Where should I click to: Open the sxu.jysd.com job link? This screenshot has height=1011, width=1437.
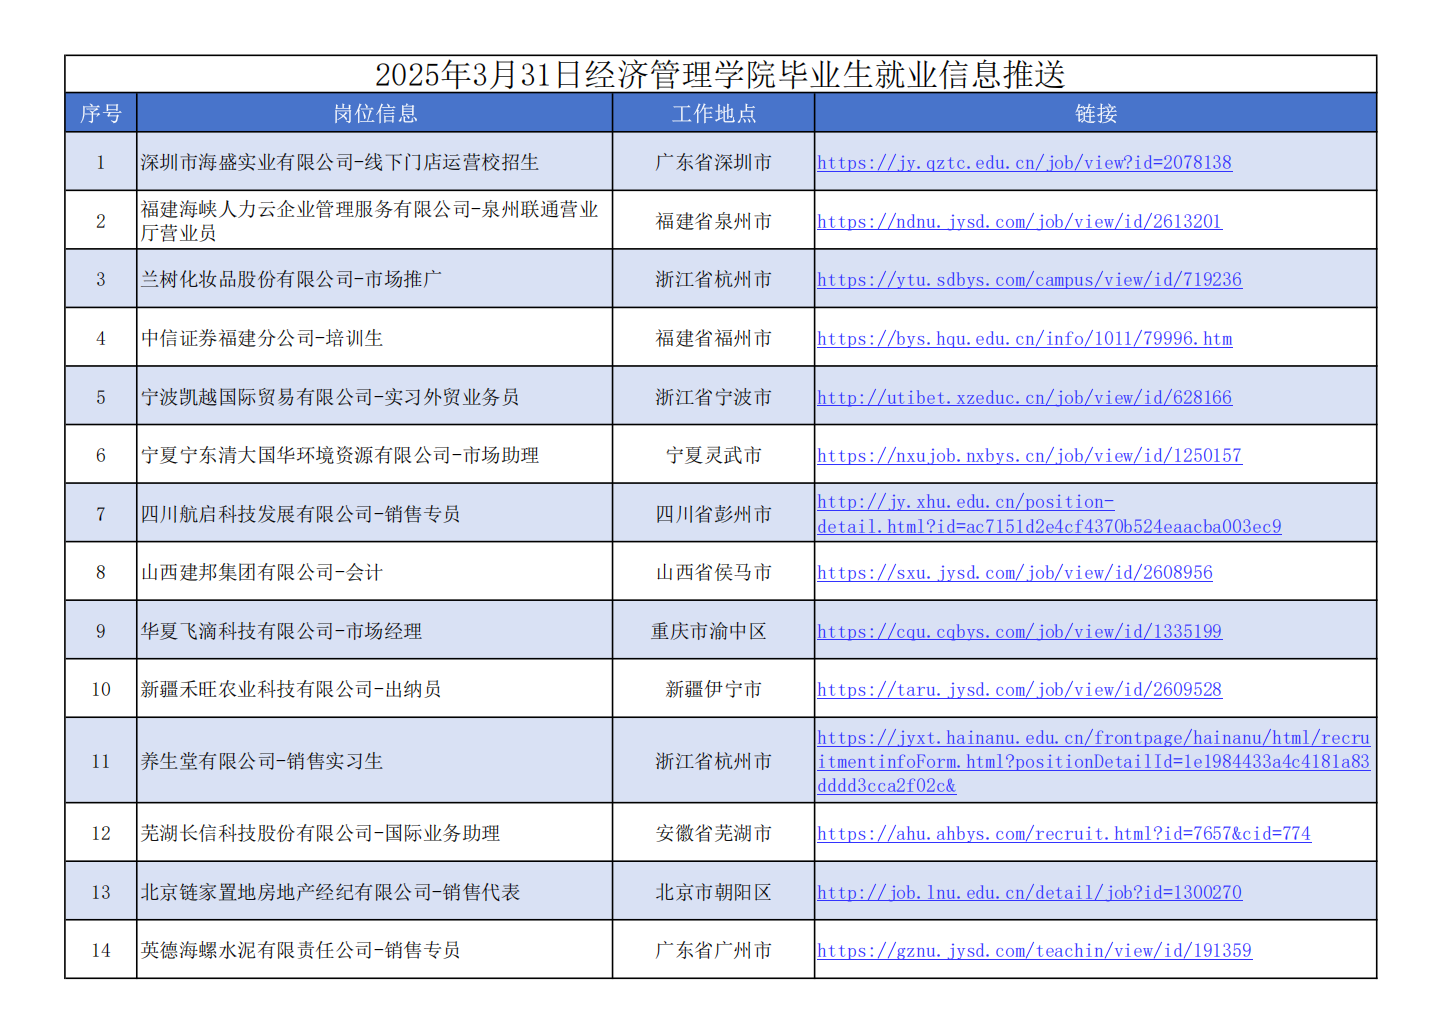tap(1014, 573)
